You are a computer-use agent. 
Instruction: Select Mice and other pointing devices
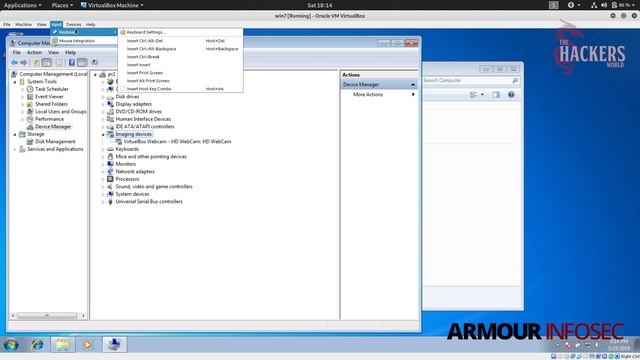point(151,157)
